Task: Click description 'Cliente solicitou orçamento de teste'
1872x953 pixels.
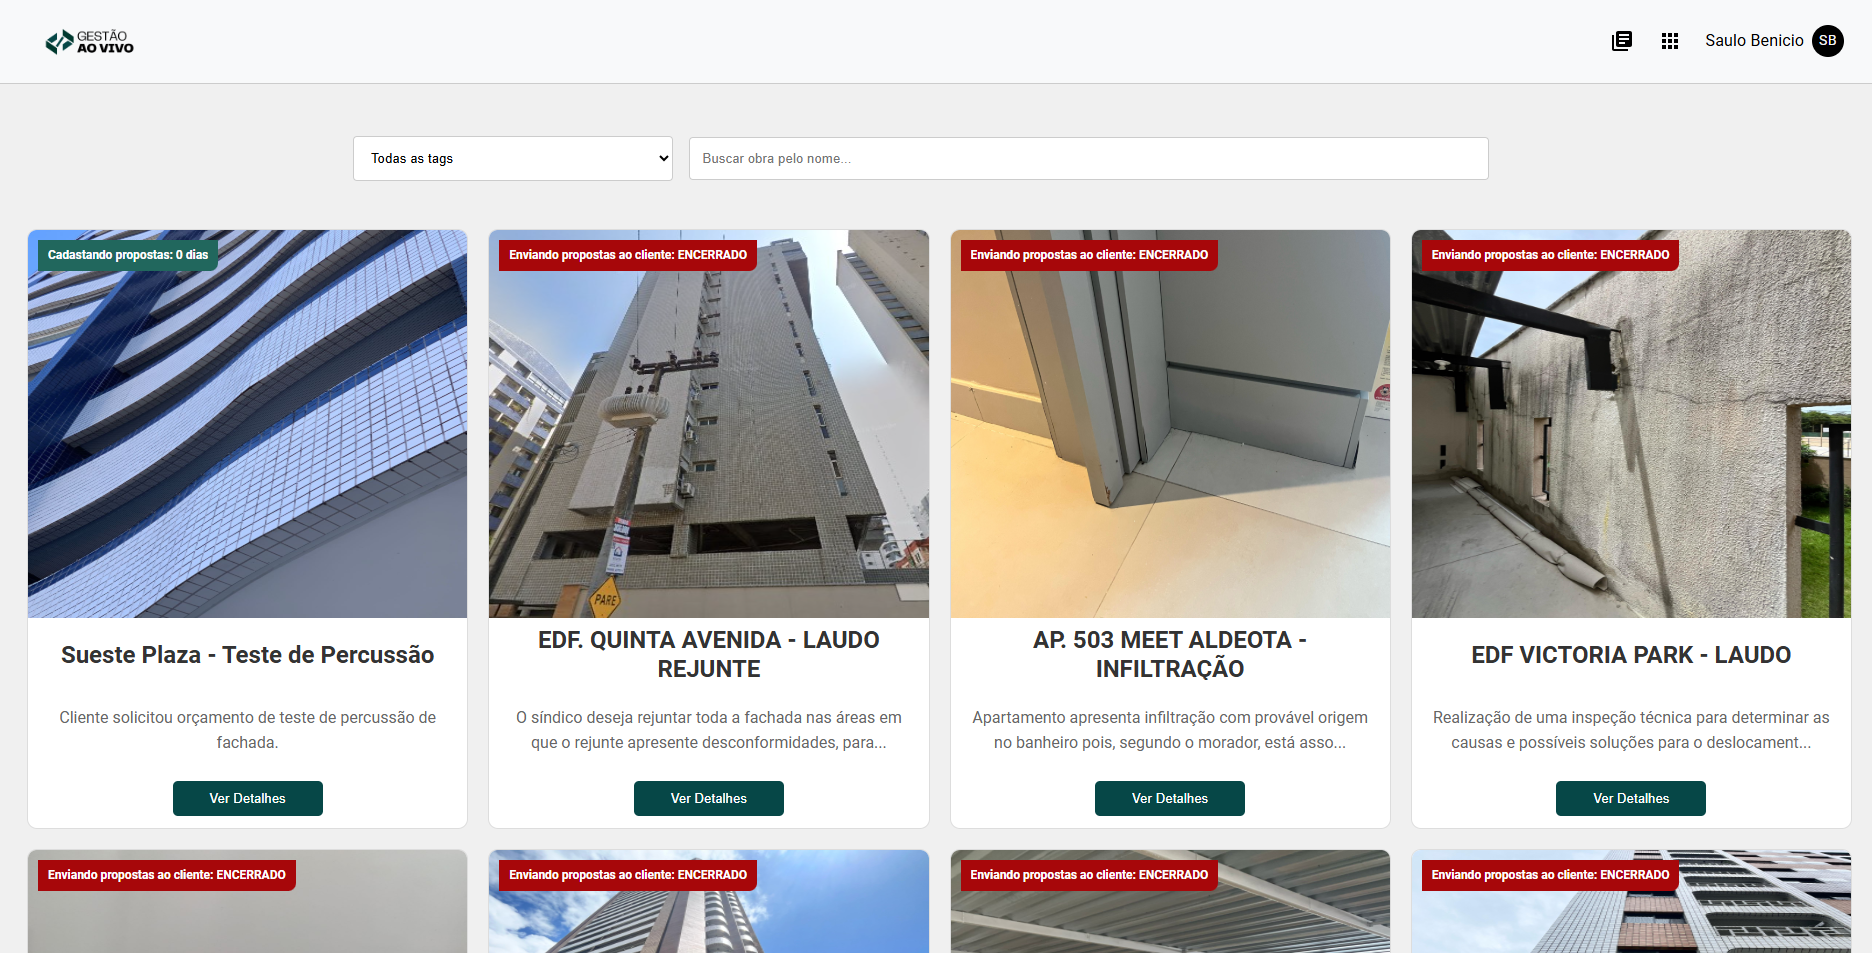Action: (248, 730)
